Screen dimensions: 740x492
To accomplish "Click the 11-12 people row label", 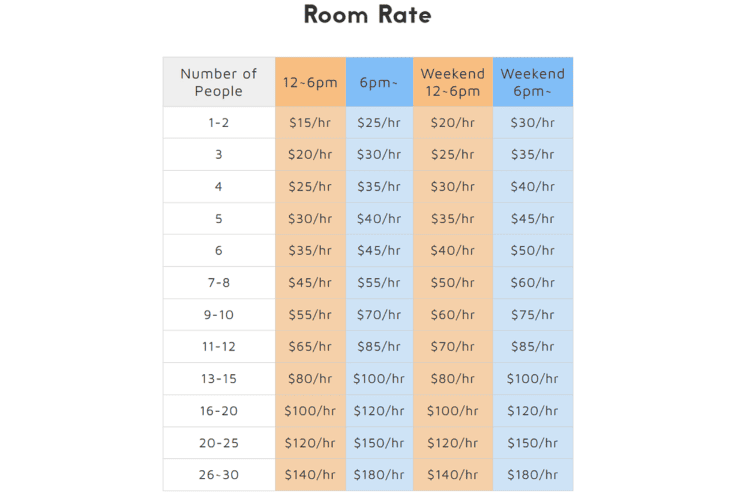I will coord(219,347).
